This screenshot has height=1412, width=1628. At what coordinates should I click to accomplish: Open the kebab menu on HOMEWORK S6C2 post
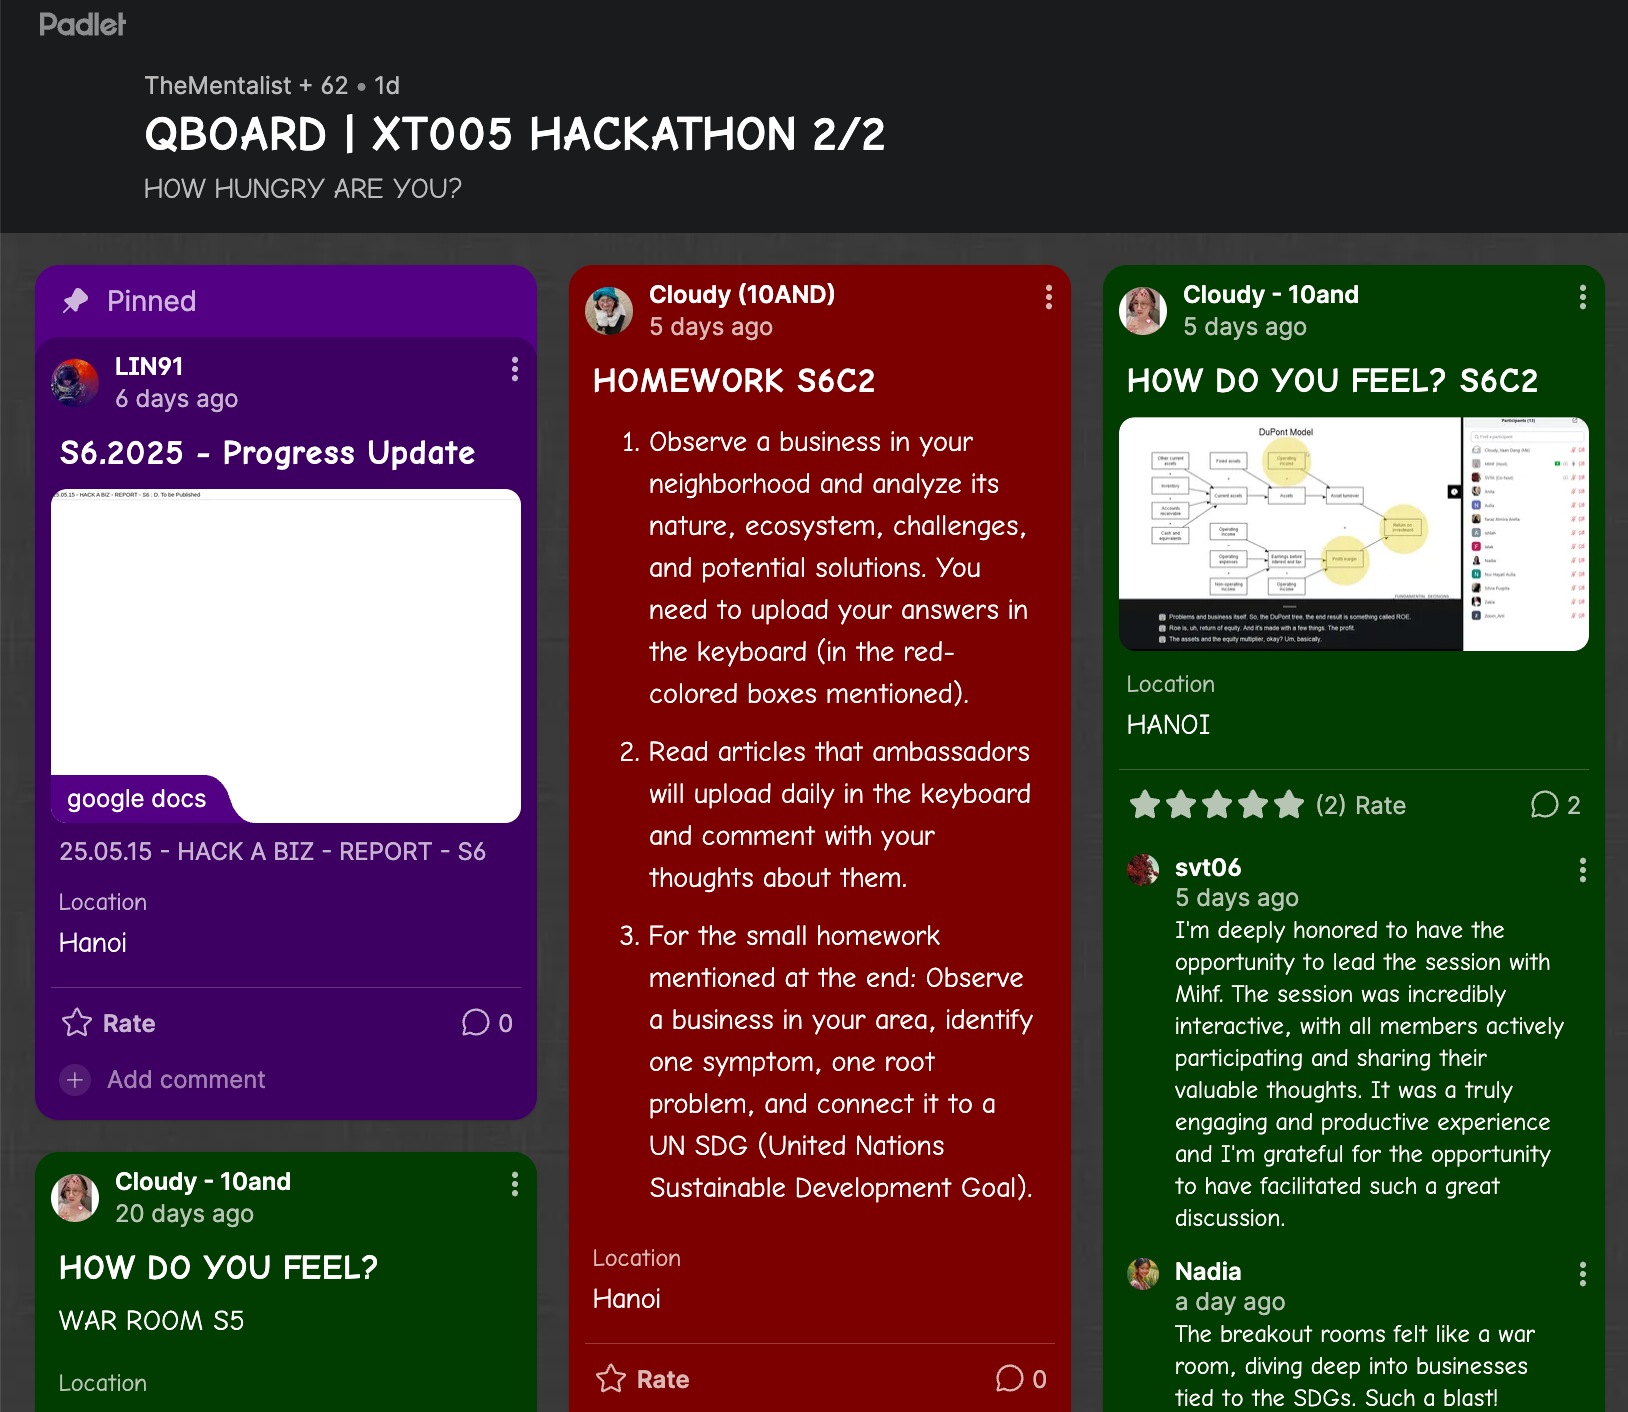[1048, 297]
